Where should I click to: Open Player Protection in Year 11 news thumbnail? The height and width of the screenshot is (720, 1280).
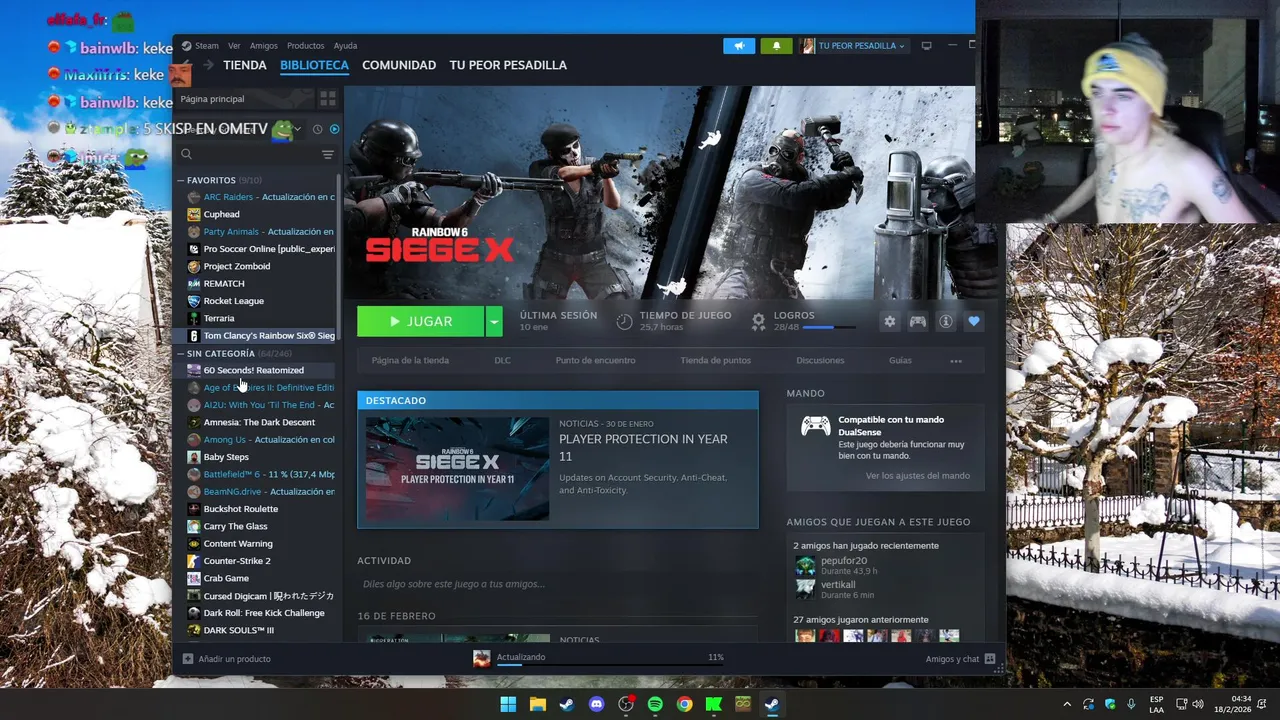pyautogui.click(x=457, y=469)
